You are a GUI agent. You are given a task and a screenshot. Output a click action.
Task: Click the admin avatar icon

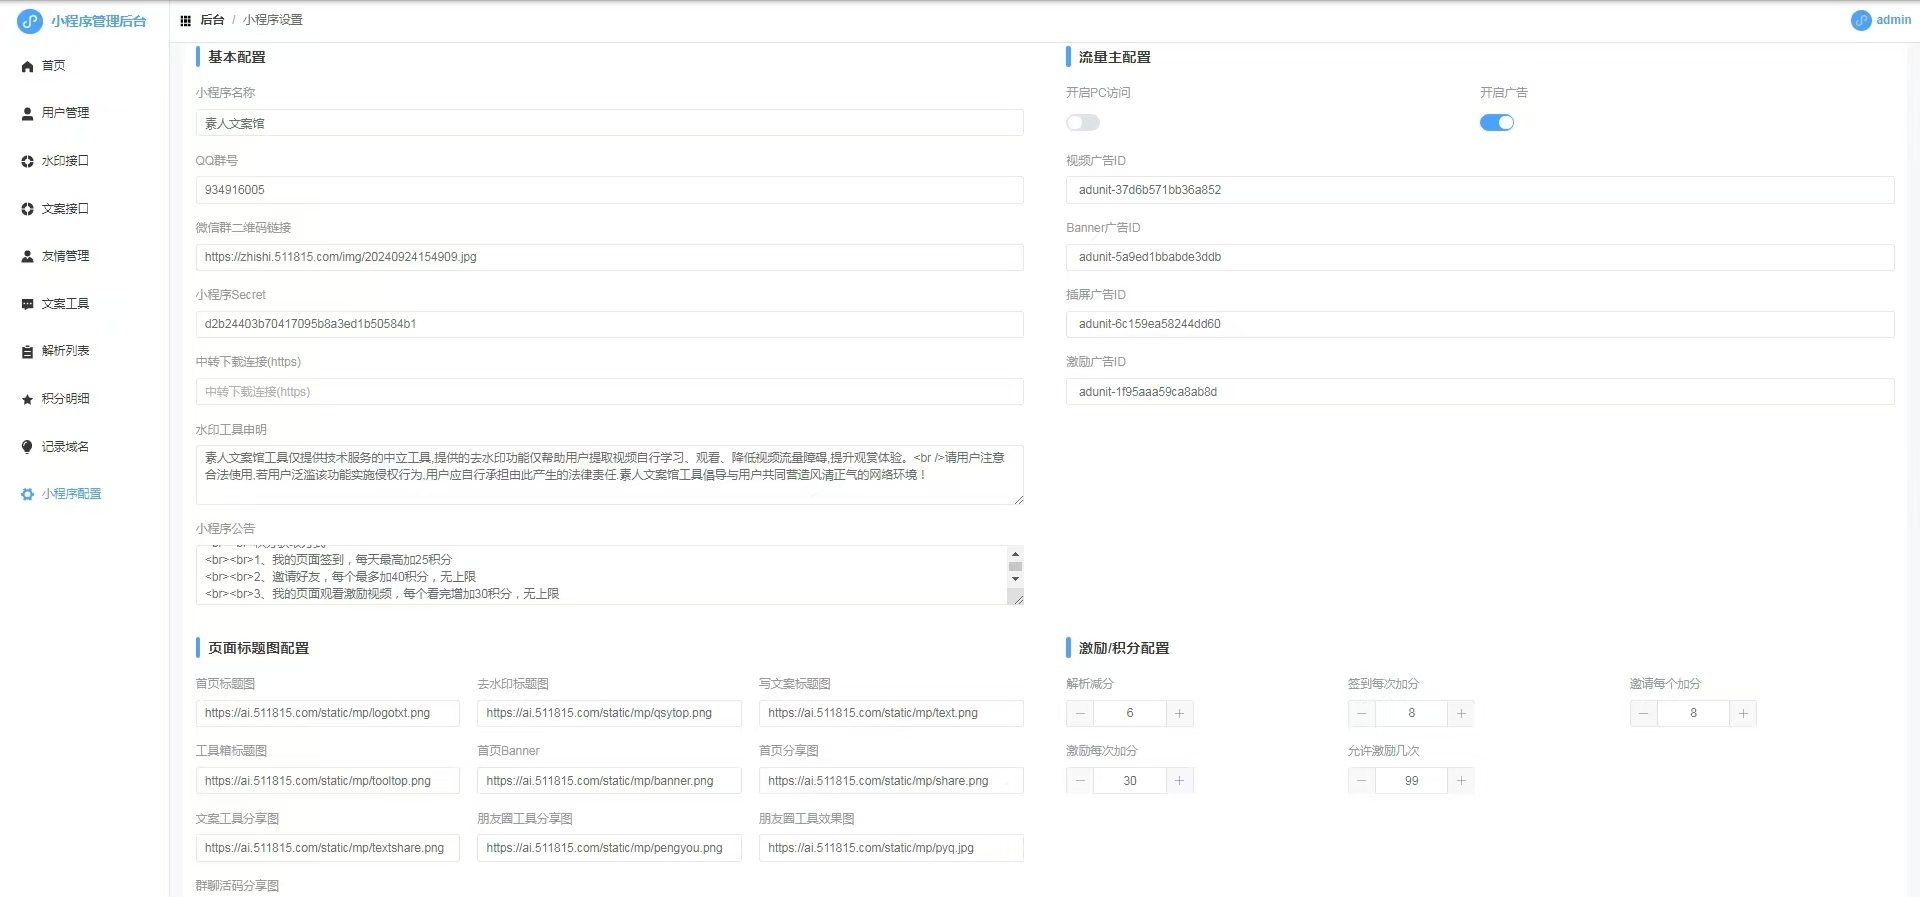tap(1860, 20)
